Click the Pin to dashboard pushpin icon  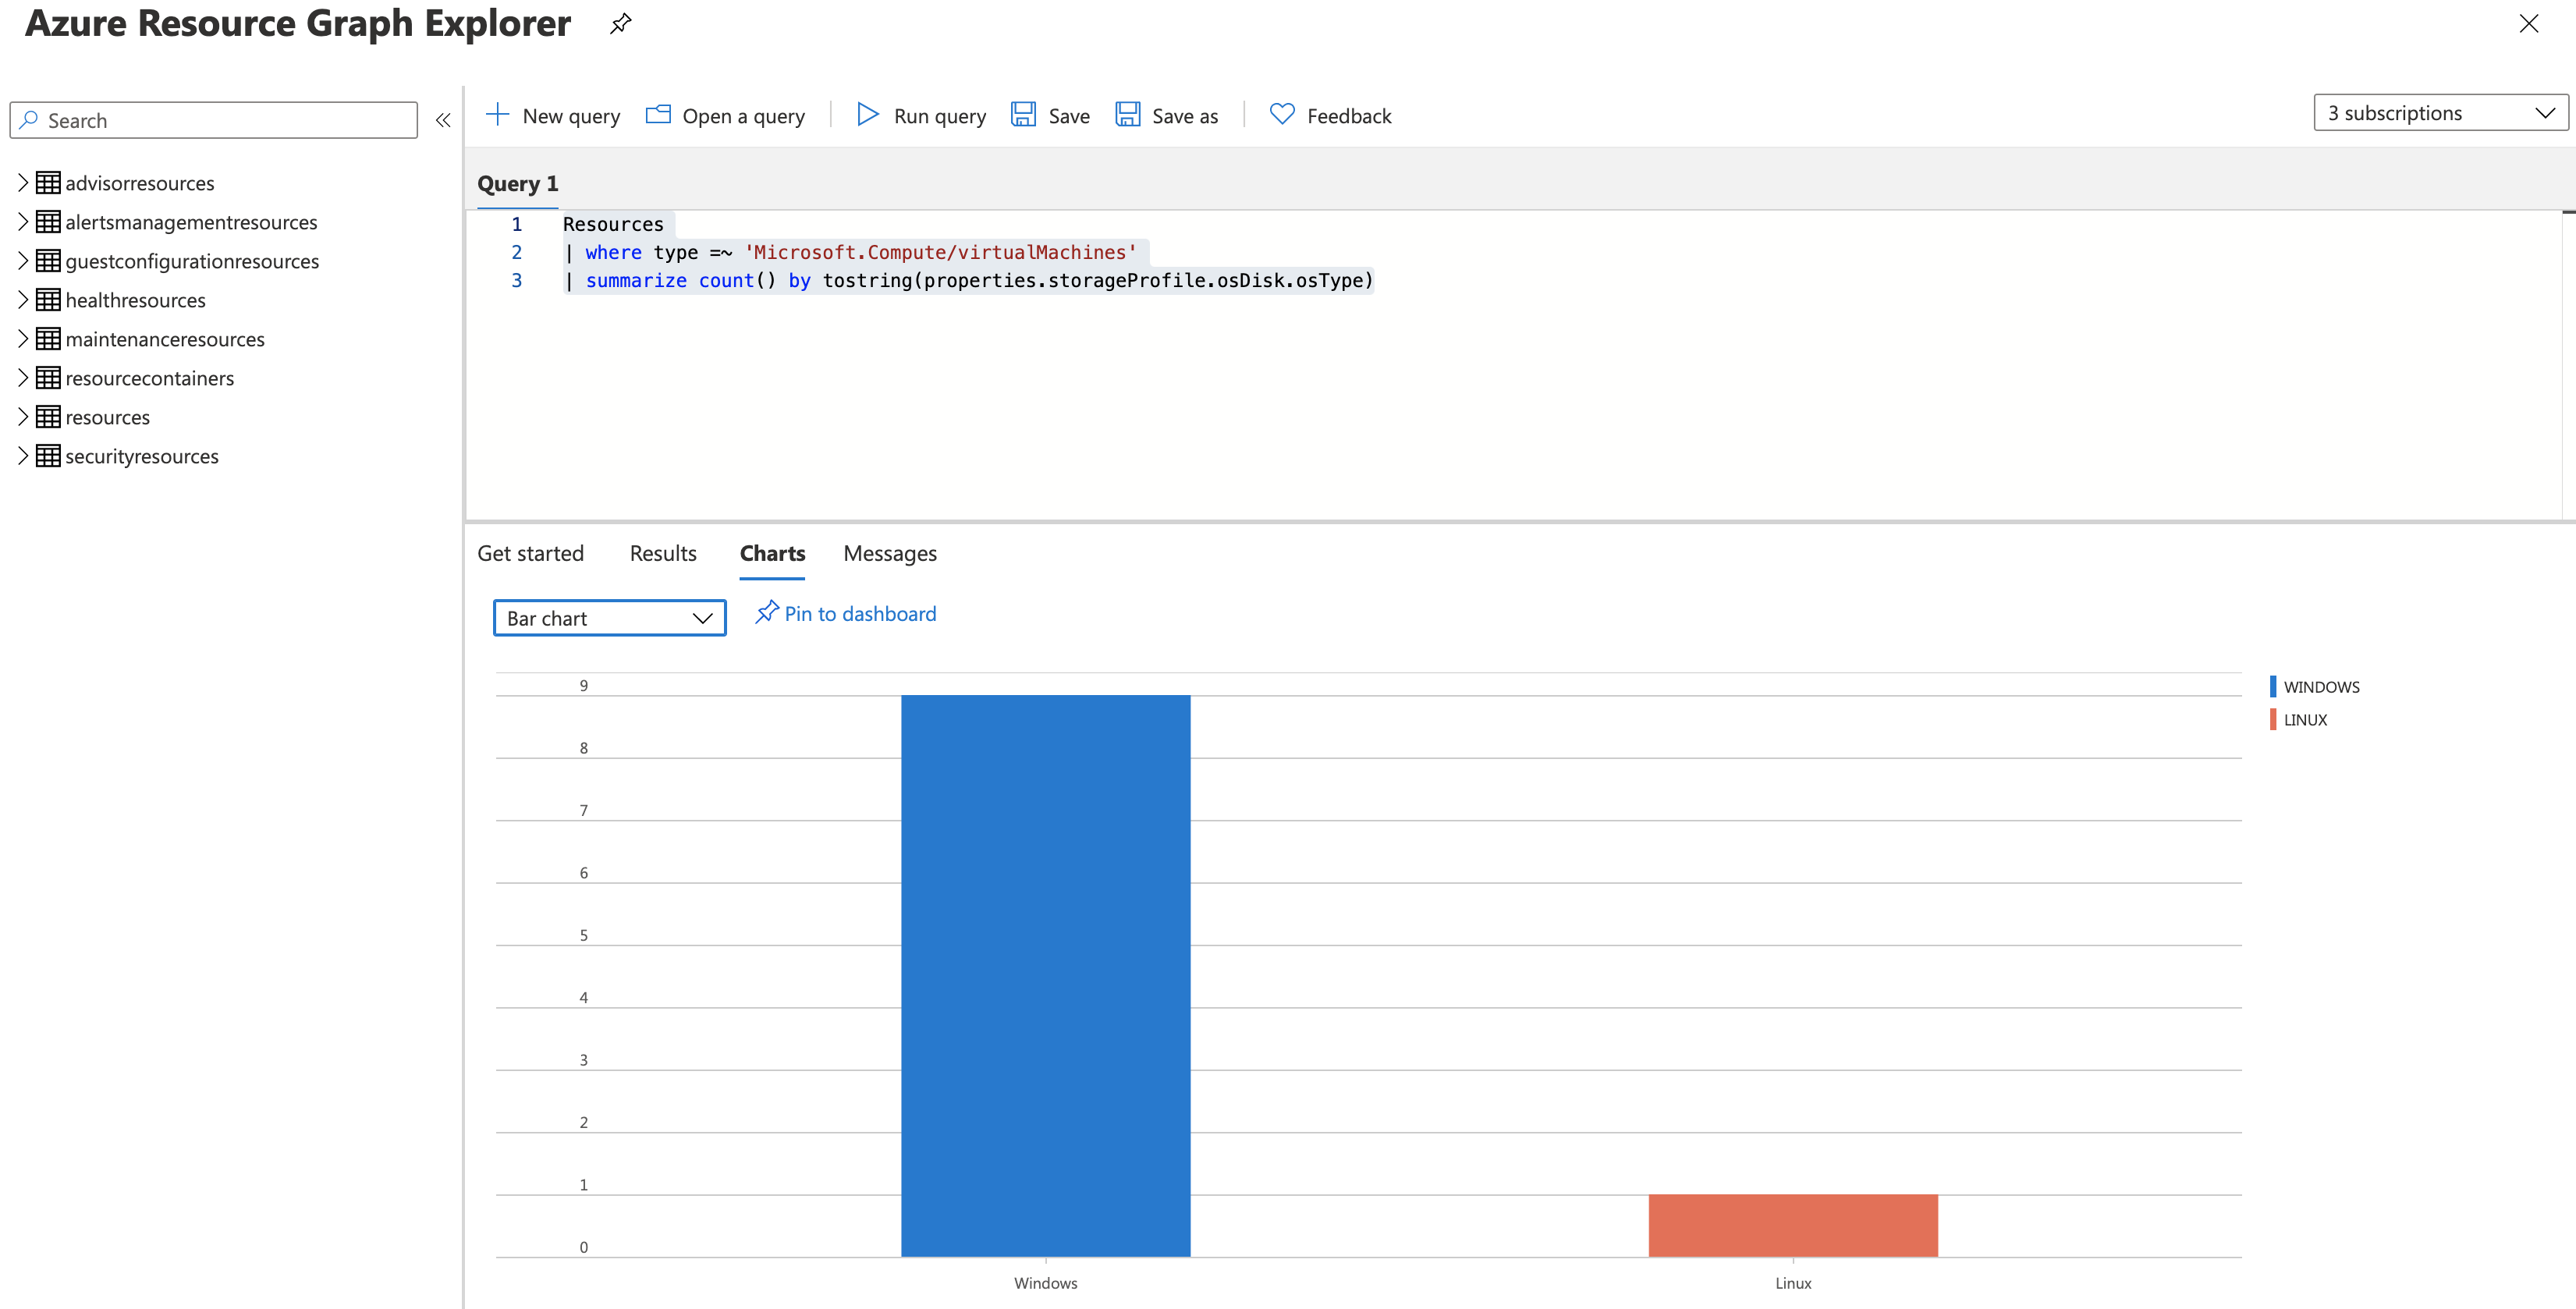(767, 612)
